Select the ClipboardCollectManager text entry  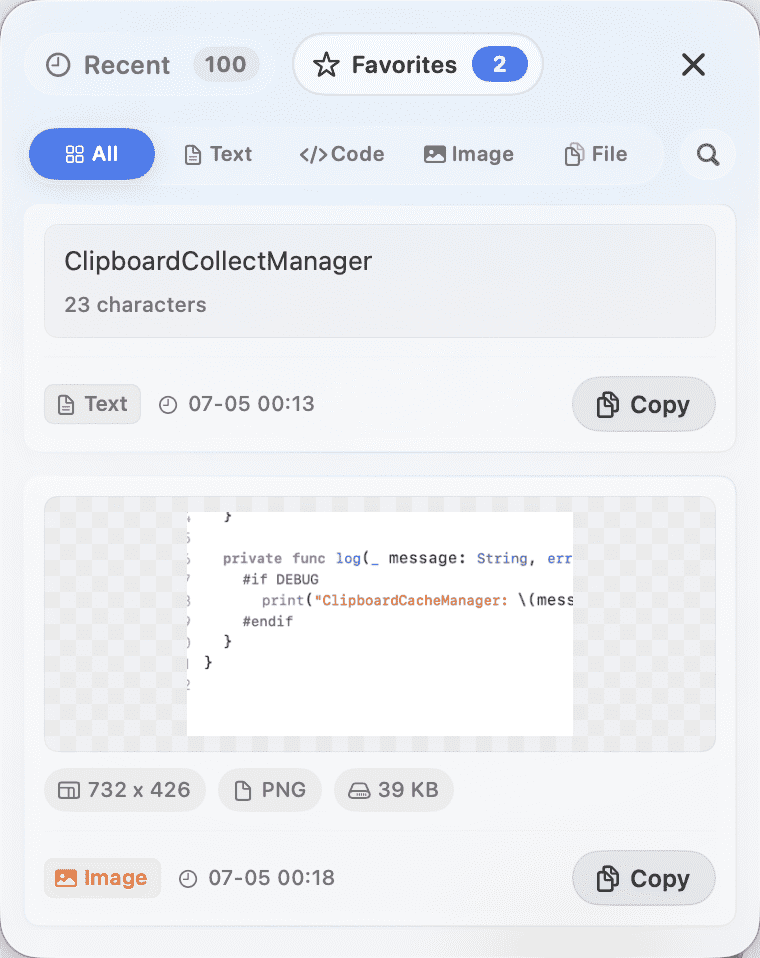pyautogui.click(x=379, y=281)
